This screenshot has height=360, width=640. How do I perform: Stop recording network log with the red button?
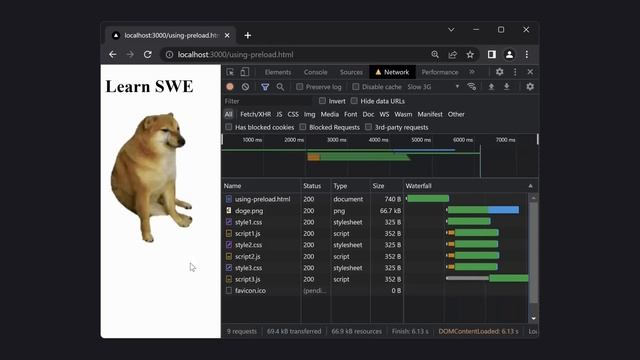[x=230, y=87]
